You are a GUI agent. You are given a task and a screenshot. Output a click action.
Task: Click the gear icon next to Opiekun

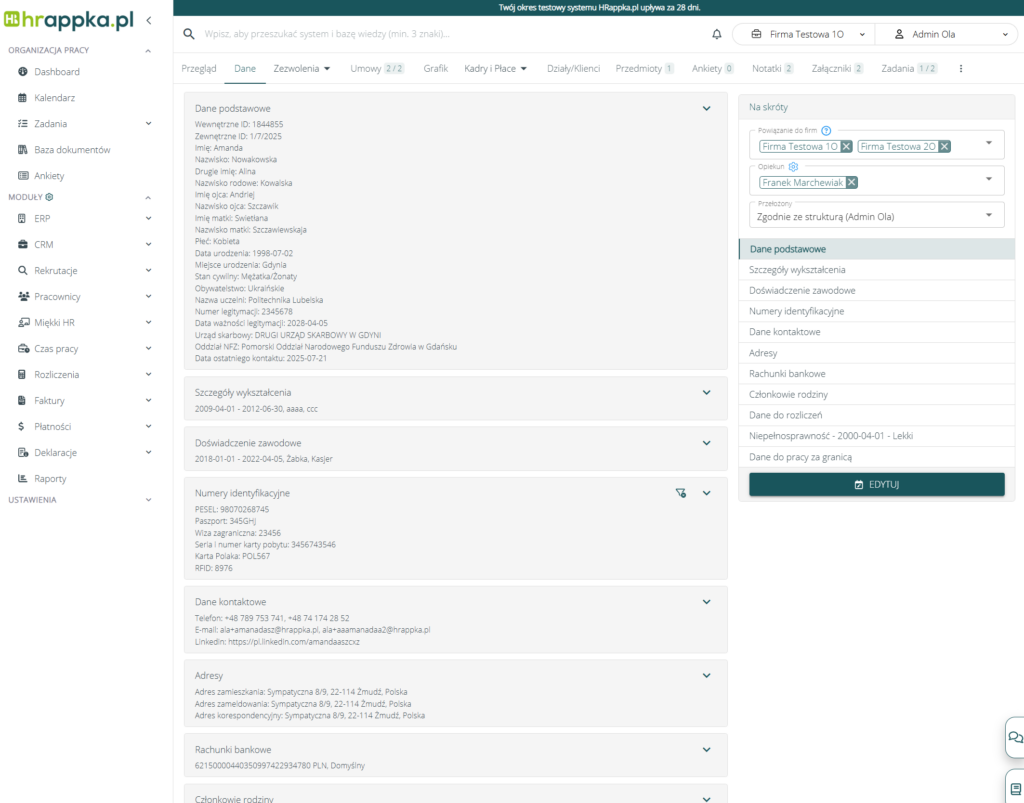click(x=793, y=167)
